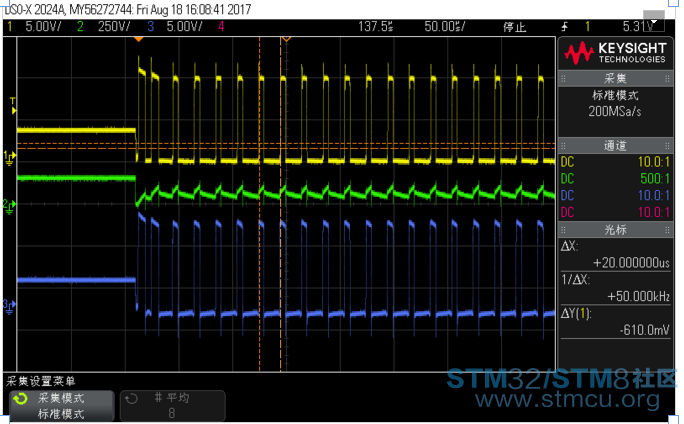Open the 通道 panel header
The image size is (684, 424).
[615, 146]
